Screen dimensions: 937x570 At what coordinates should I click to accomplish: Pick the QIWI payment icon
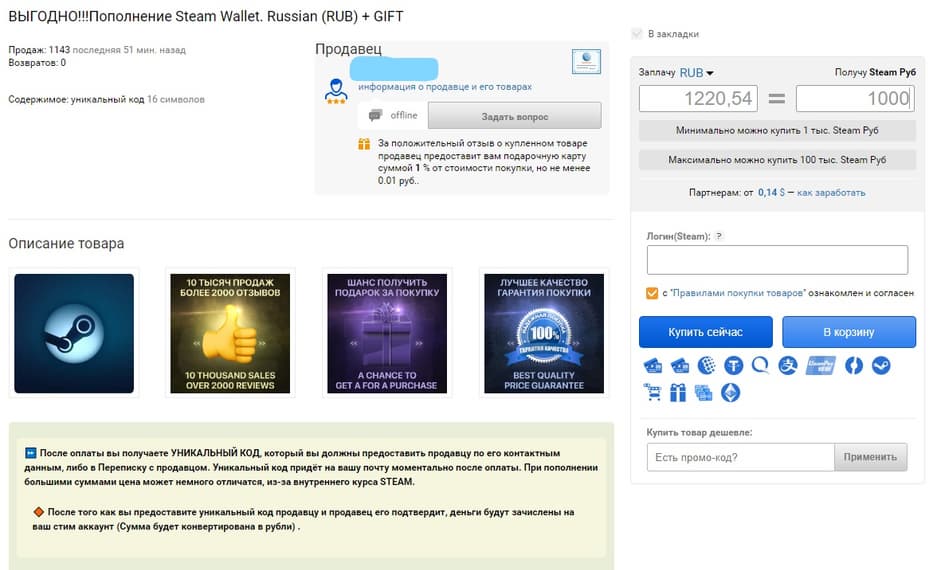point(760,365)
